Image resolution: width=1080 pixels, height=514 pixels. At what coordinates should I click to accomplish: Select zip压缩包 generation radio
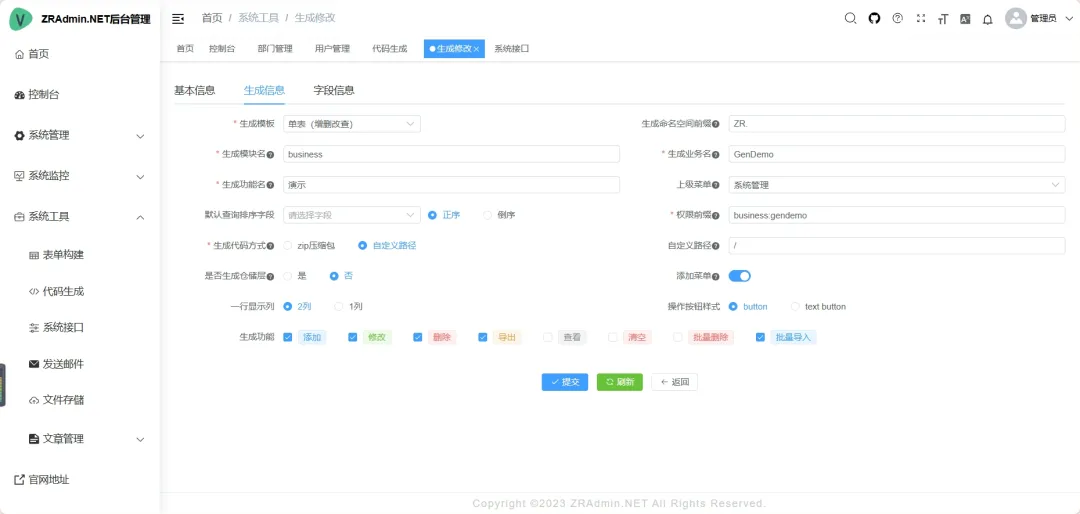point(288,245)
